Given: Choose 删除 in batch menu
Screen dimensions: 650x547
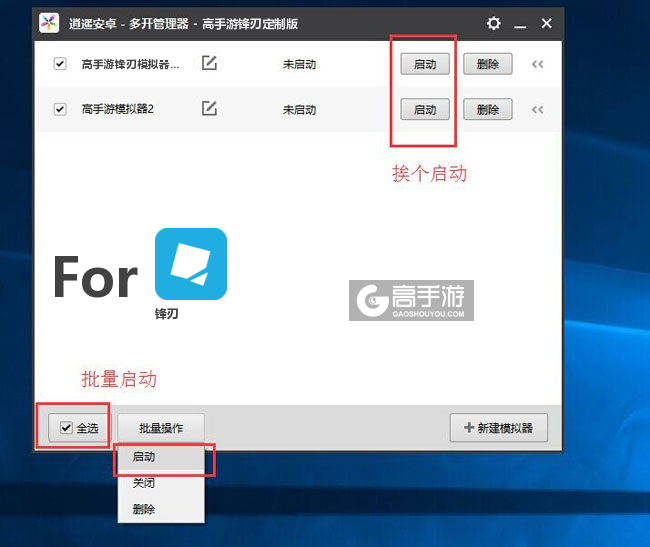Looking at the screenshot, I should (x=161, y=509).
